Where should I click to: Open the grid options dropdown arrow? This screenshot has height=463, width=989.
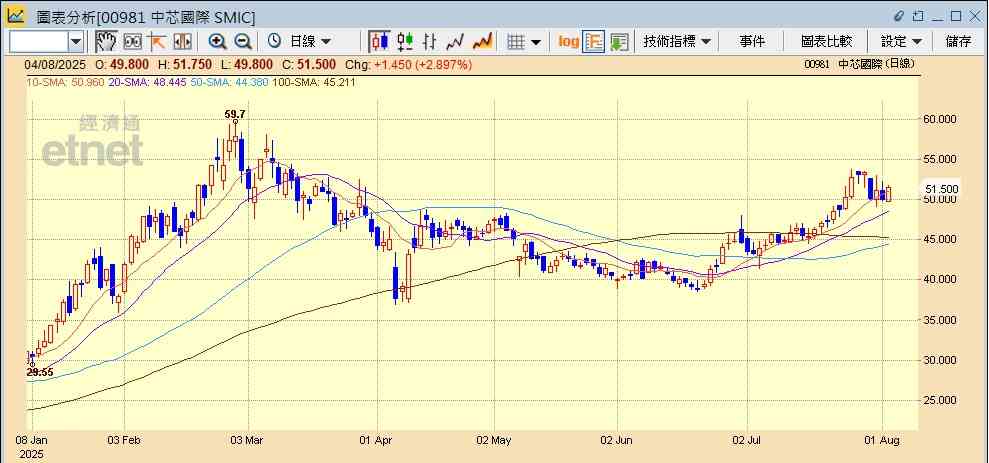click(536, 42)
